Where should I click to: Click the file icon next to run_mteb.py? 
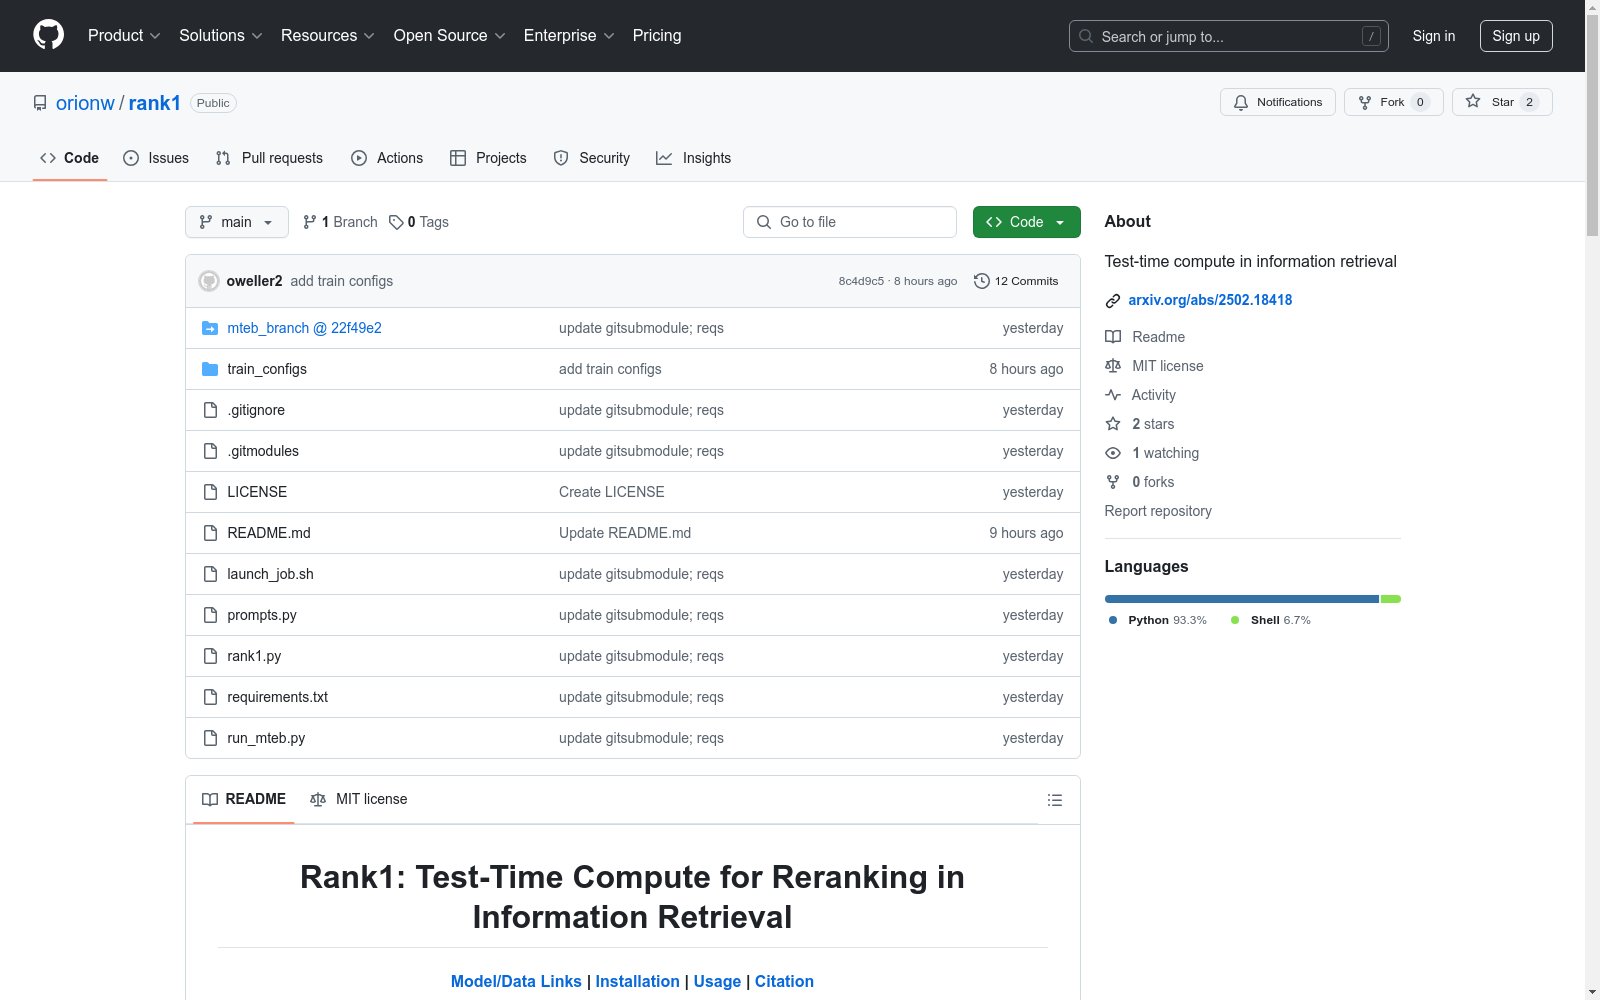(210, 738)
